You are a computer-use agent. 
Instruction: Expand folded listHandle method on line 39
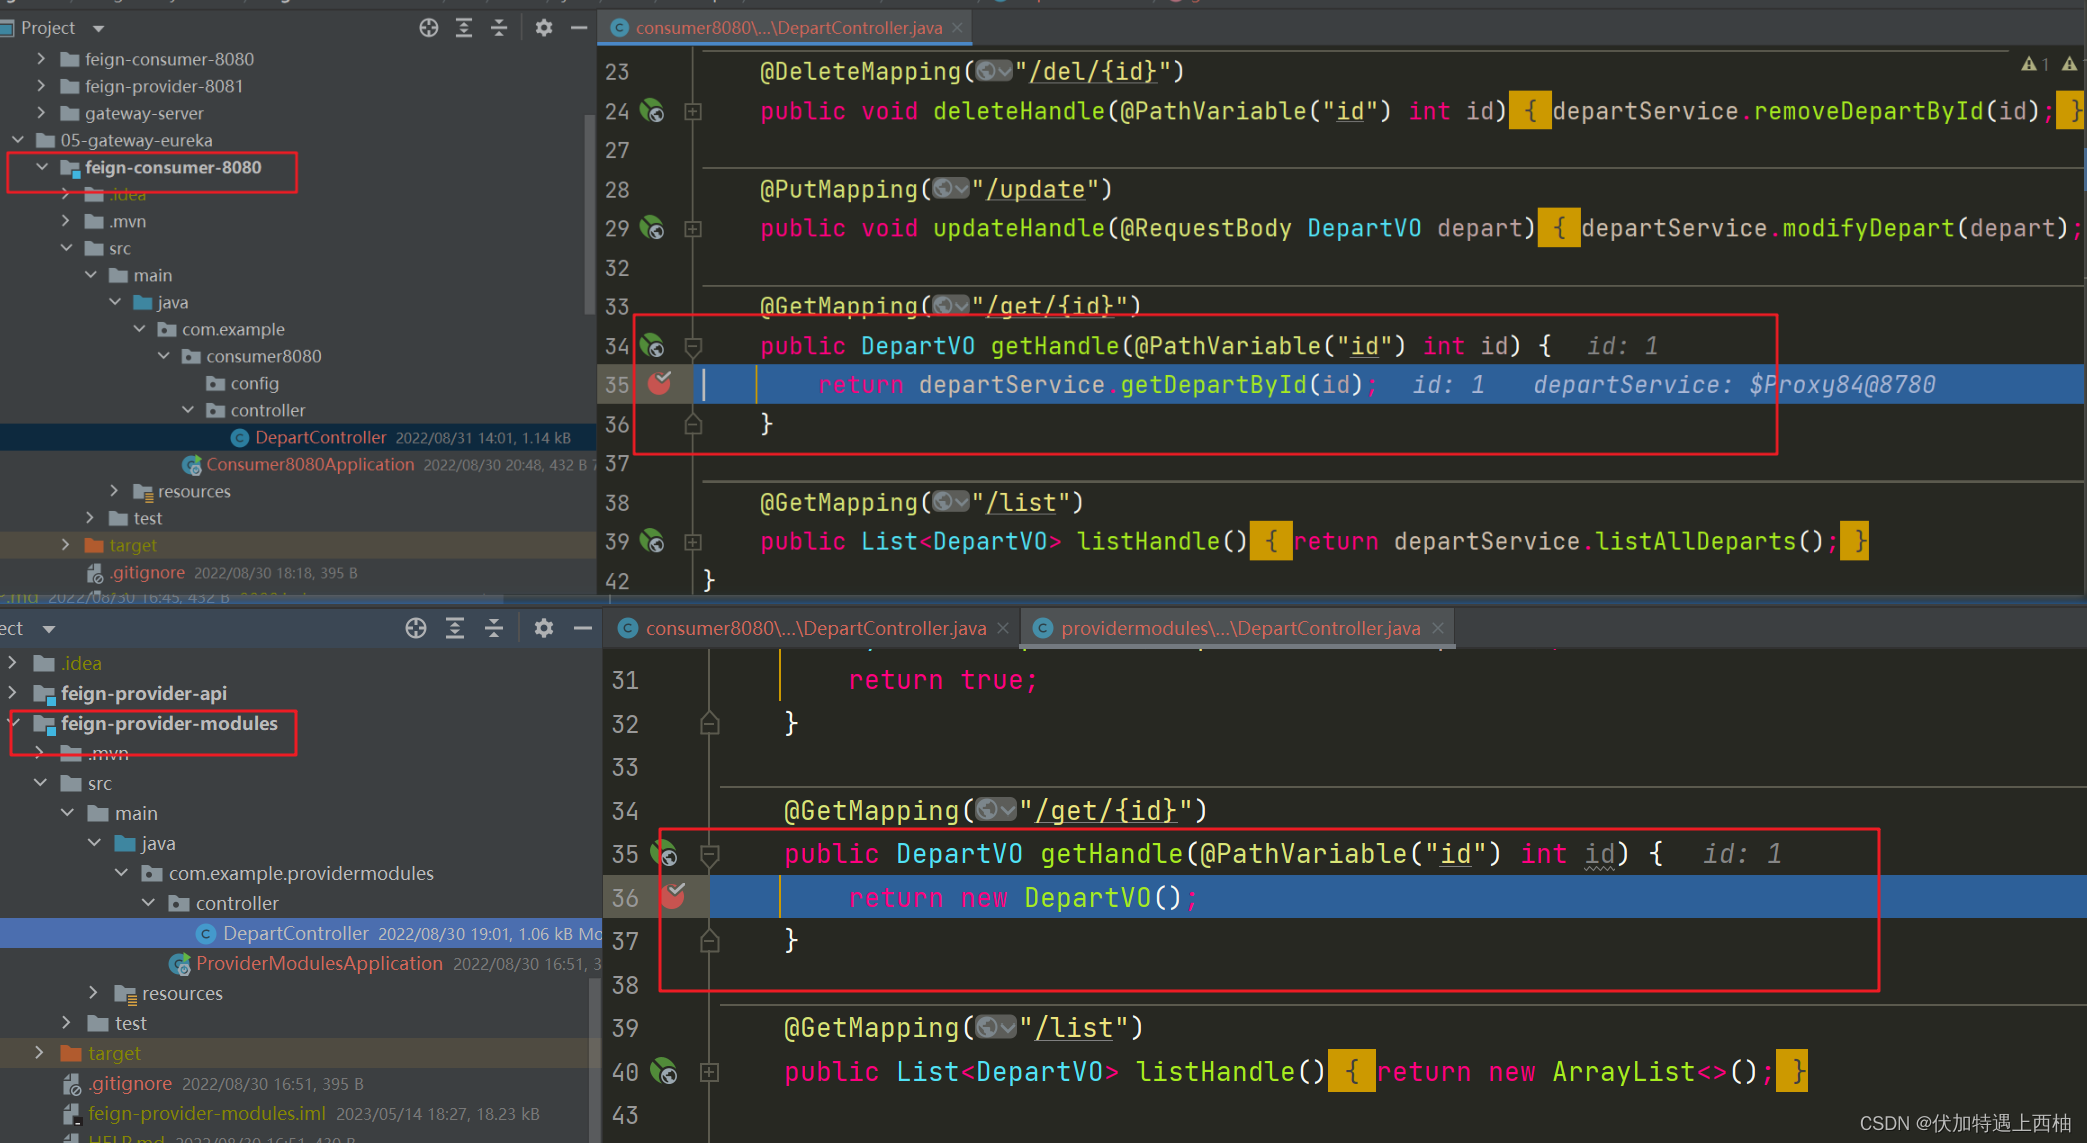693,542
